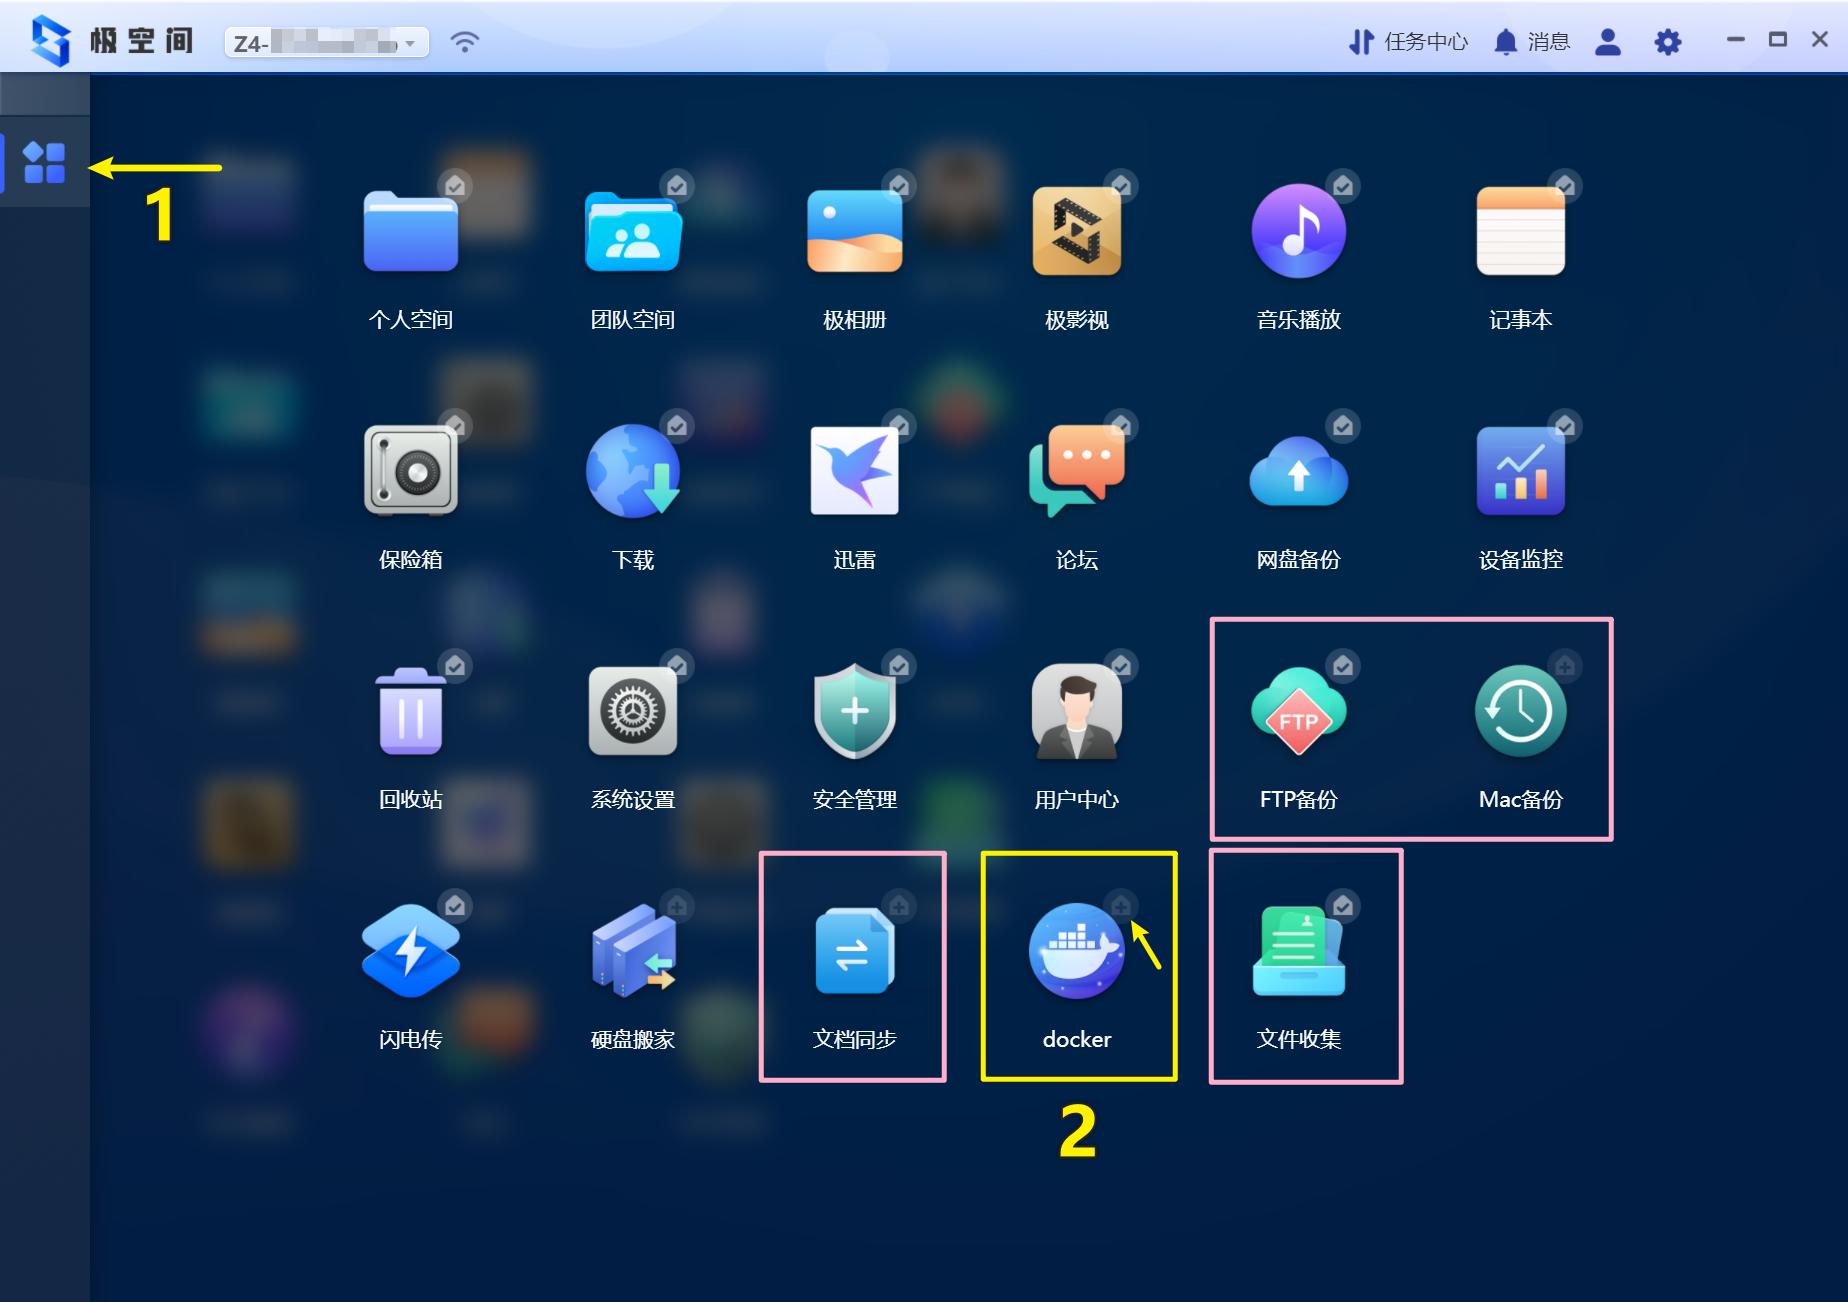The width and height of the screenshot is (1848, 1302).
Task: Select the app grid sidebar button
Action: (x=44, y=163)
